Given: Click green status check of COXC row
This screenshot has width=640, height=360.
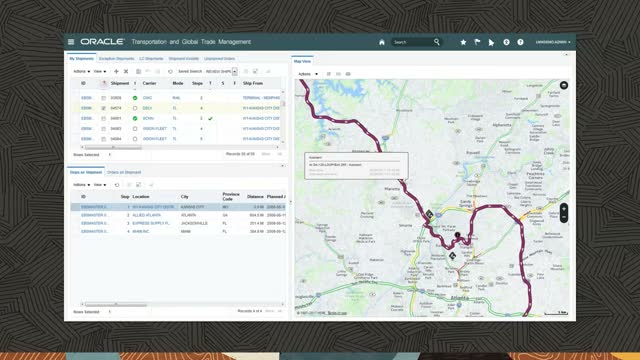Looking at the screenshot, I should coord(135,98).
